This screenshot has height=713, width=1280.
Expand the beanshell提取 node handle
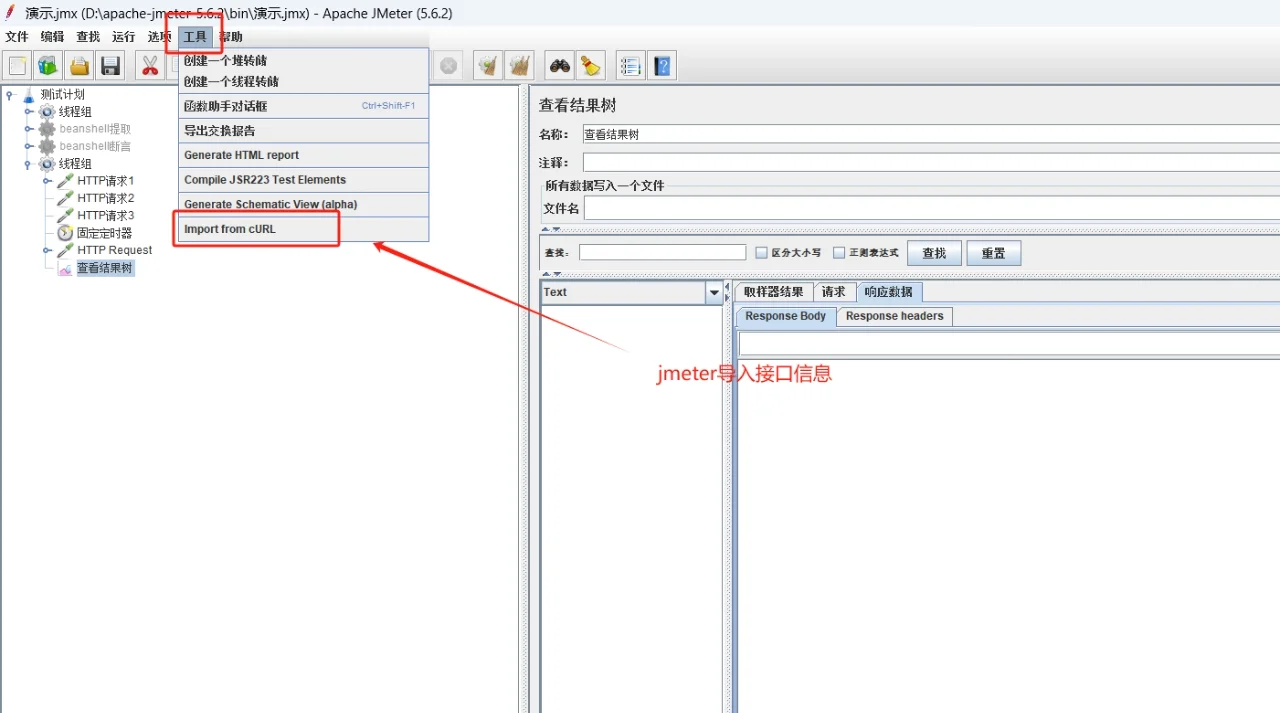pos(29,129)
